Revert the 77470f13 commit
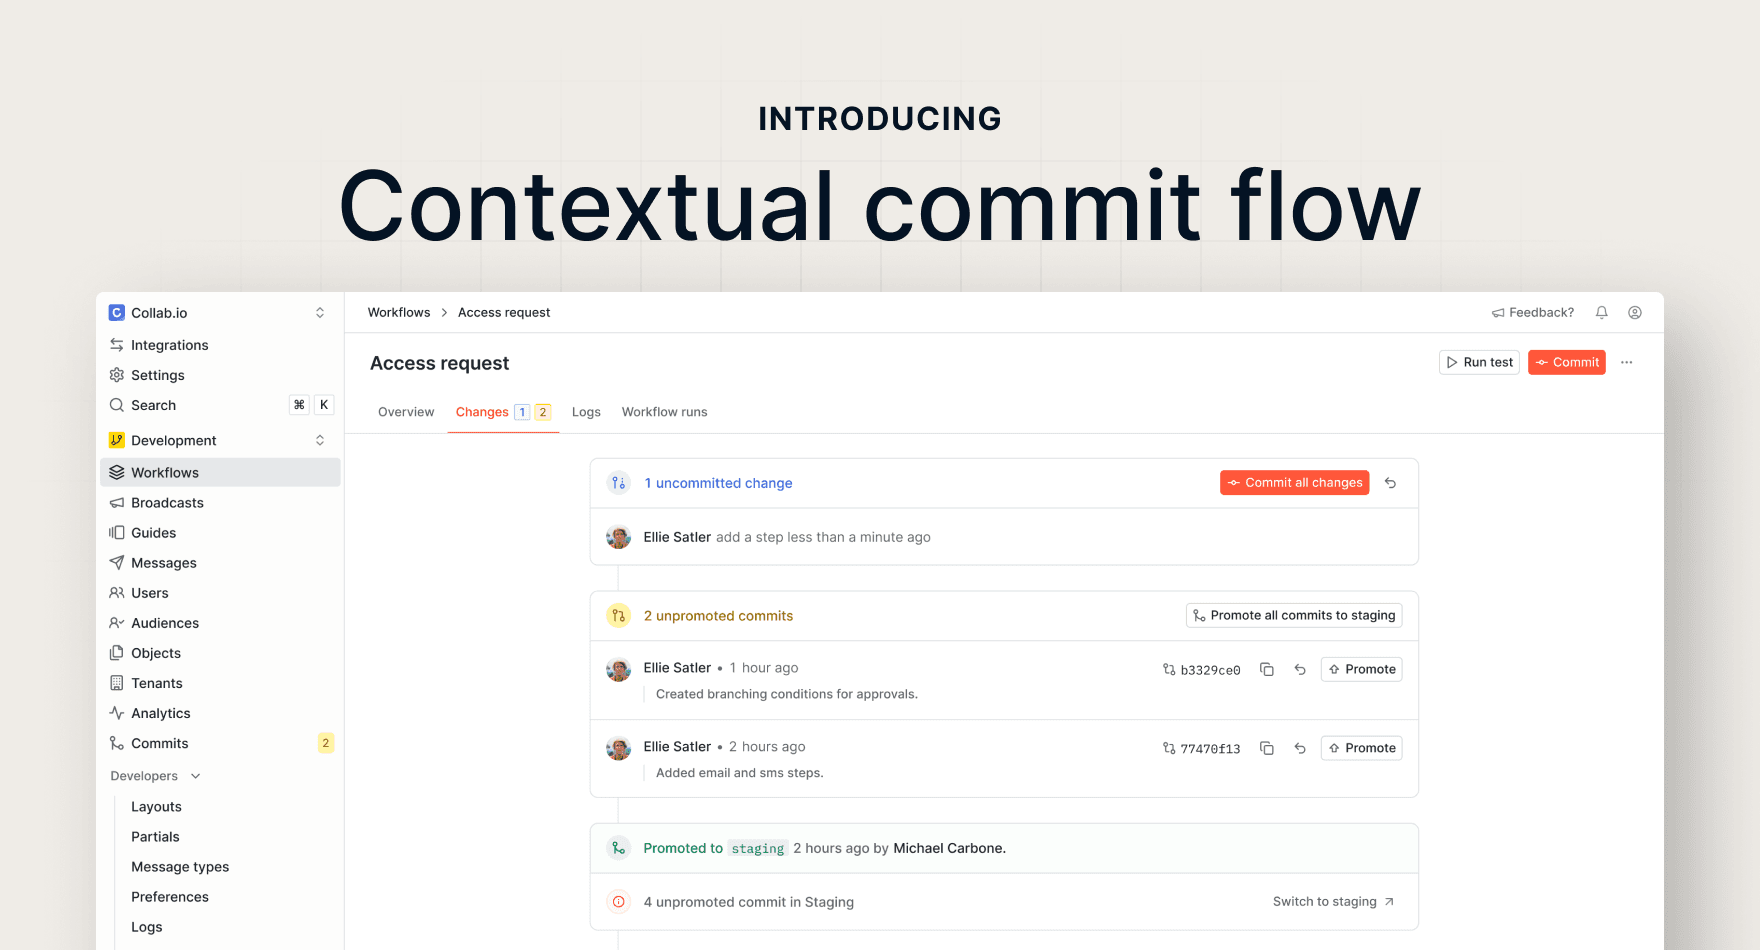This screenshot has width=1760, height=950. coord(1300,748)
